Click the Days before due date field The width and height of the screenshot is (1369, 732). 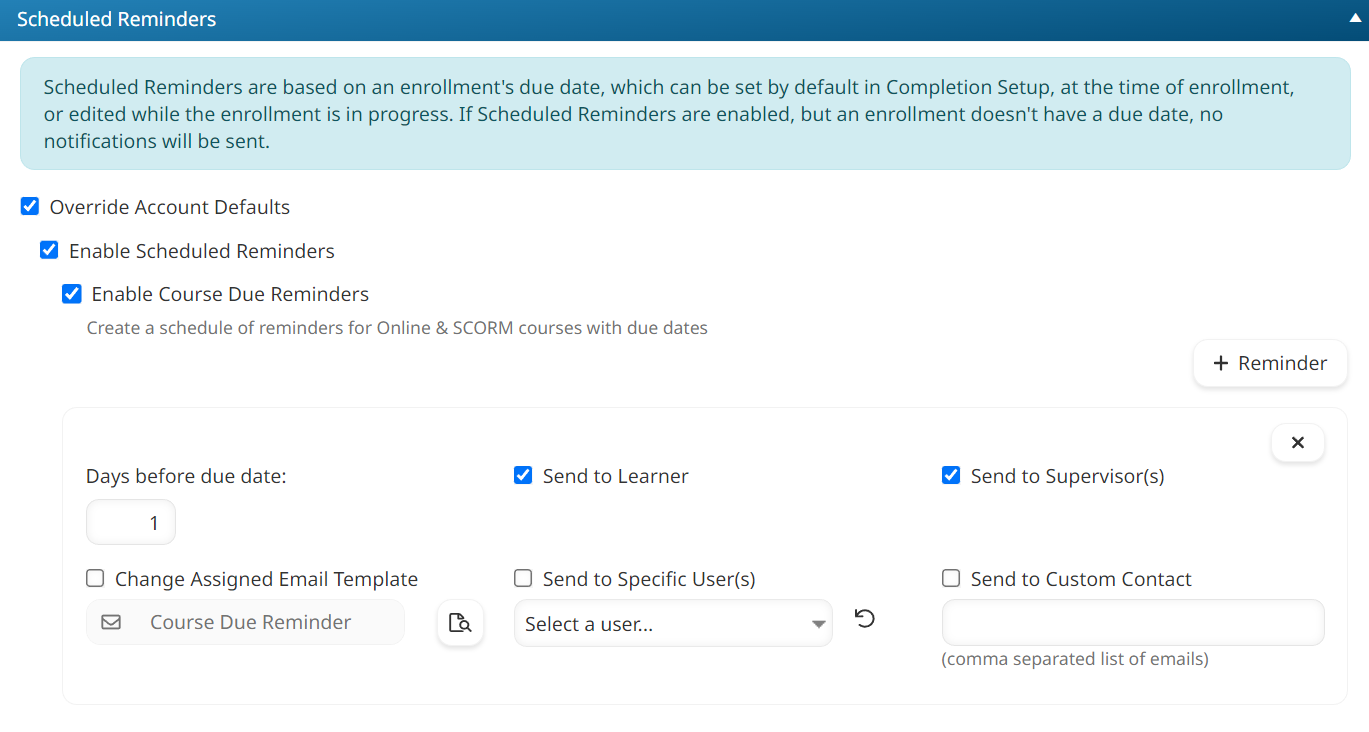(130, 521)
